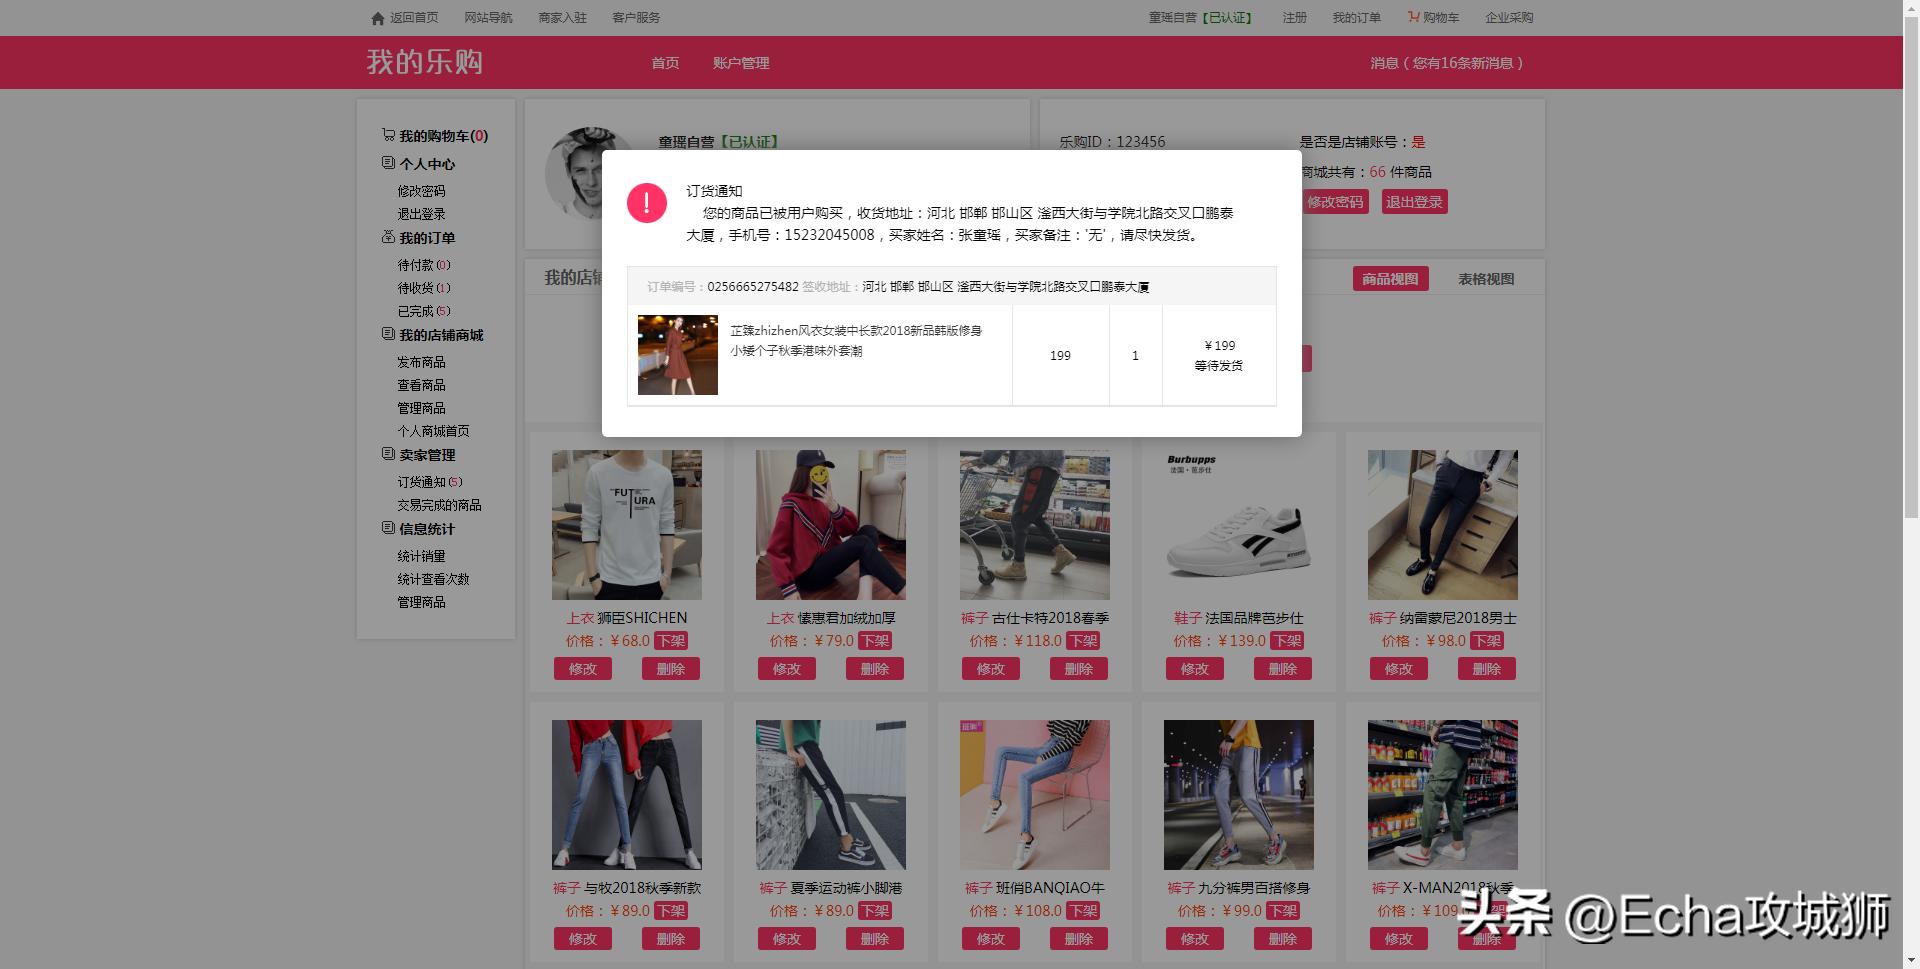Open the 待收货 orders link
Viewport: 1920px width, 969px height.
click(421, 287)
